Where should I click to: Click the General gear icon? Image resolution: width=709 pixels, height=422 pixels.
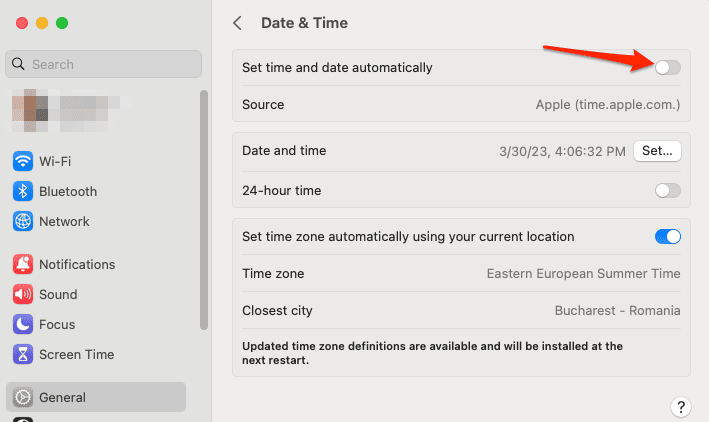click(x=23, y=397)
